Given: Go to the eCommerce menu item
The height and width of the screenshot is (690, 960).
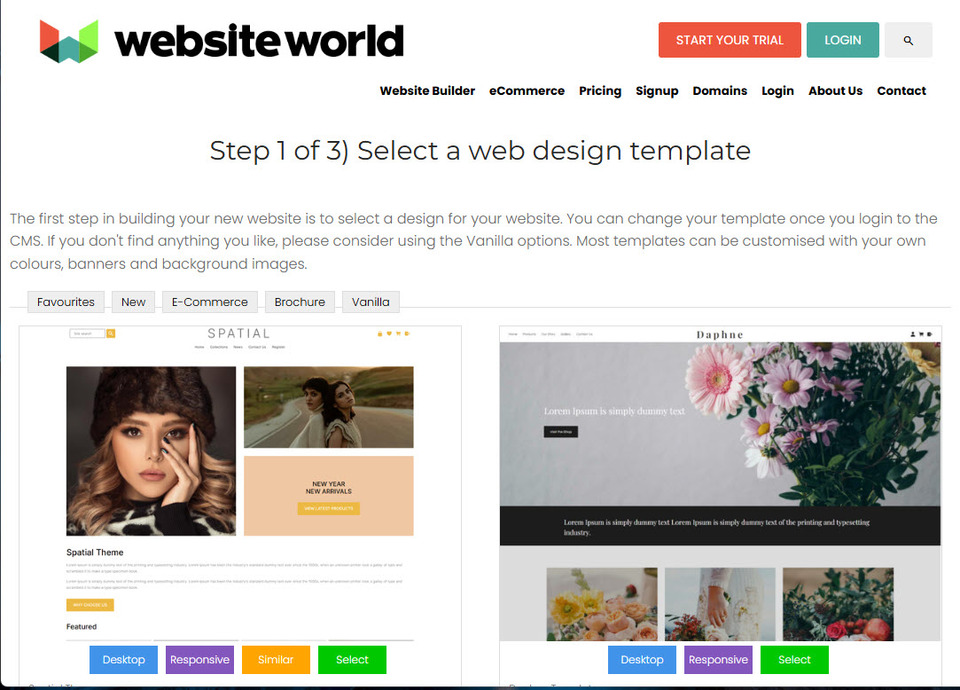Looking at the screenshot, I should [x=527, y=91].
